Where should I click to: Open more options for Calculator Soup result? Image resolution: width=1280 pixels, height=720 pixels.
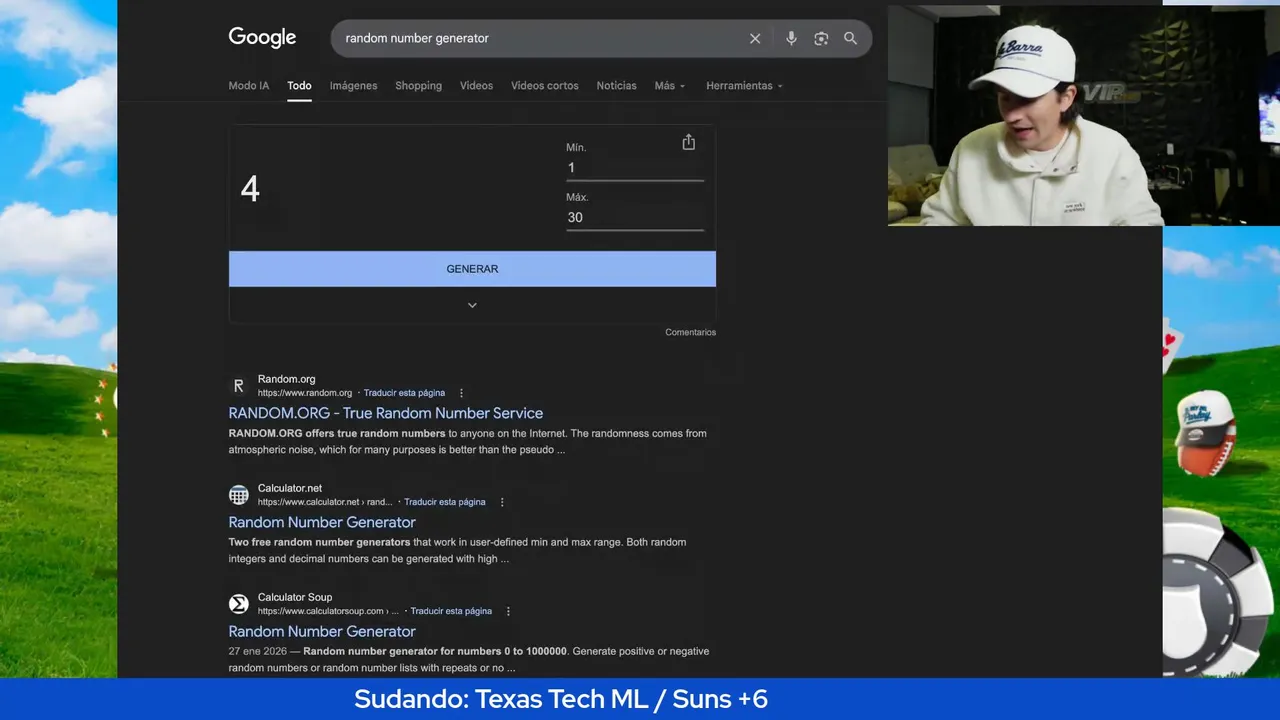pos(508,611)
